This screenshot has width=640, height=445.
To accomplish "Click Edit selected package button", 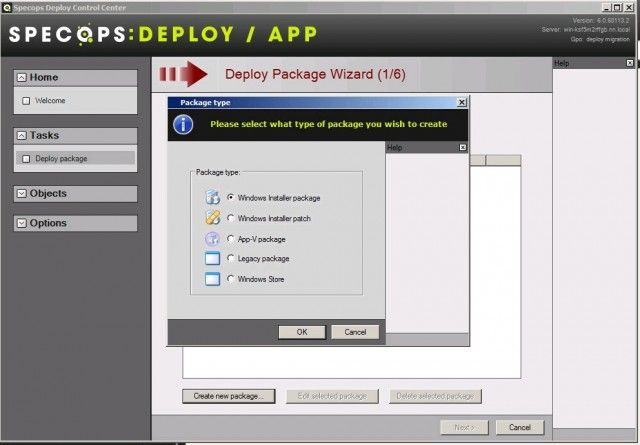I will click(x=332, y=396).
